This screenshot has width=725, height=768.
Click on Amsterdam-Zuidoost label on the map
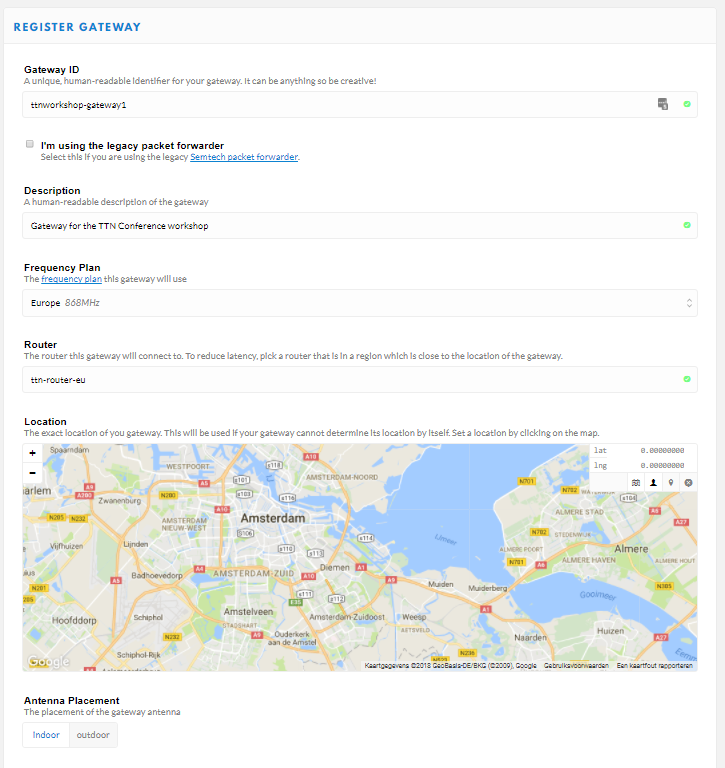(x=347, y=617)
